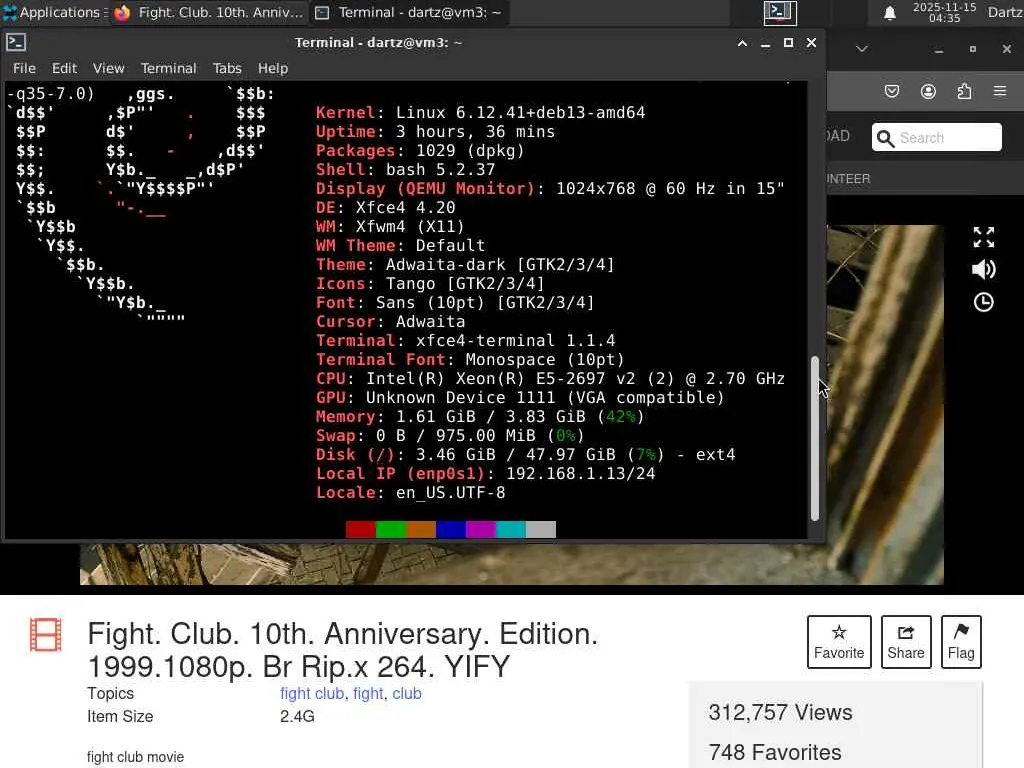This screenshot has height=768, width=1024.
Task: Click the film strip media type icon
Action: 46,635
